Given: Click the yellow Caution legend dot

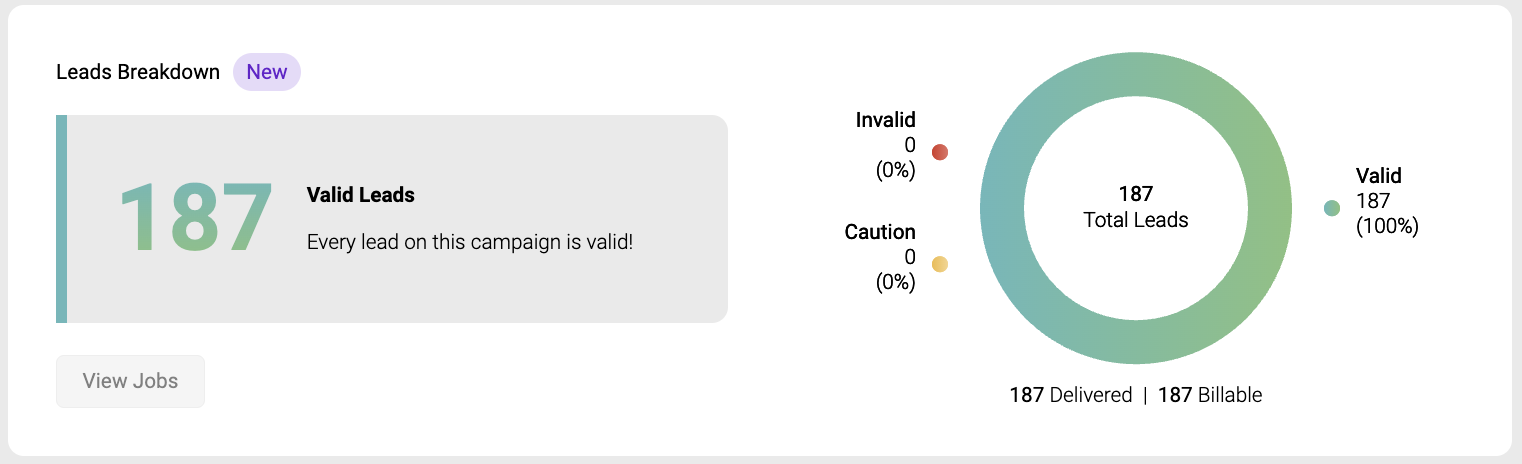Looking at the screenshot, I should [x=940, y=264].
